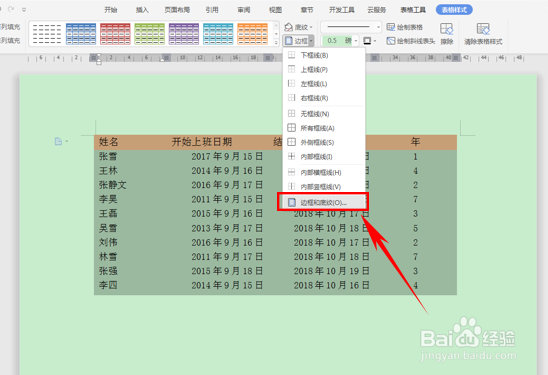
Task: Click the 张静文 name cell
Action: pos(113,185)
